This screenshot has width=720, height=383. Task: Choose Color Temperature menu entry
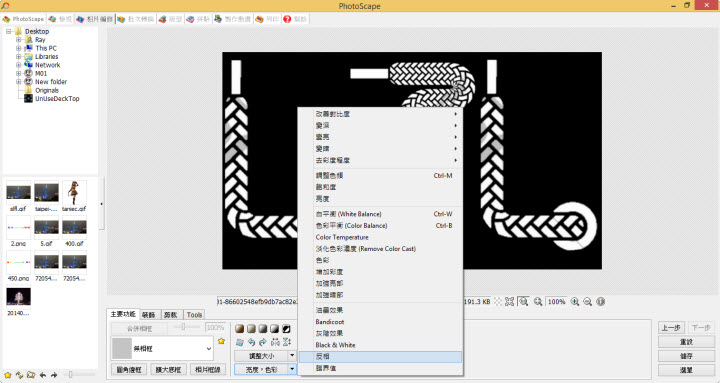(342, 237)
